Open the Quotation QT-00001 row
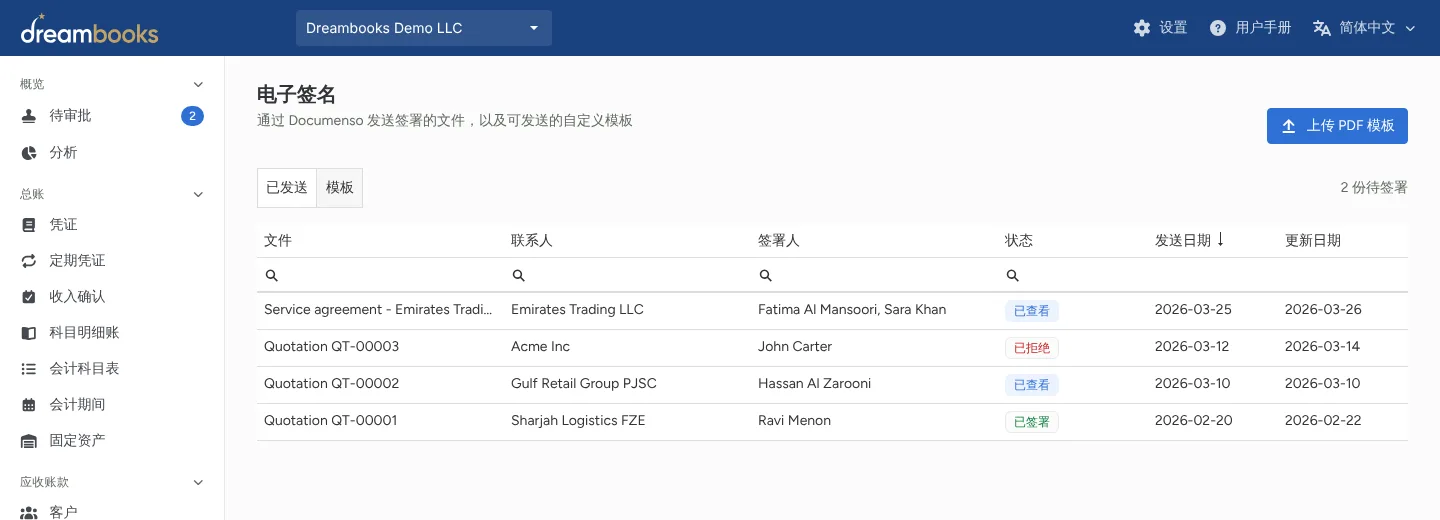Viewport: 1440px width, 520px height. (x=832, y=422)
